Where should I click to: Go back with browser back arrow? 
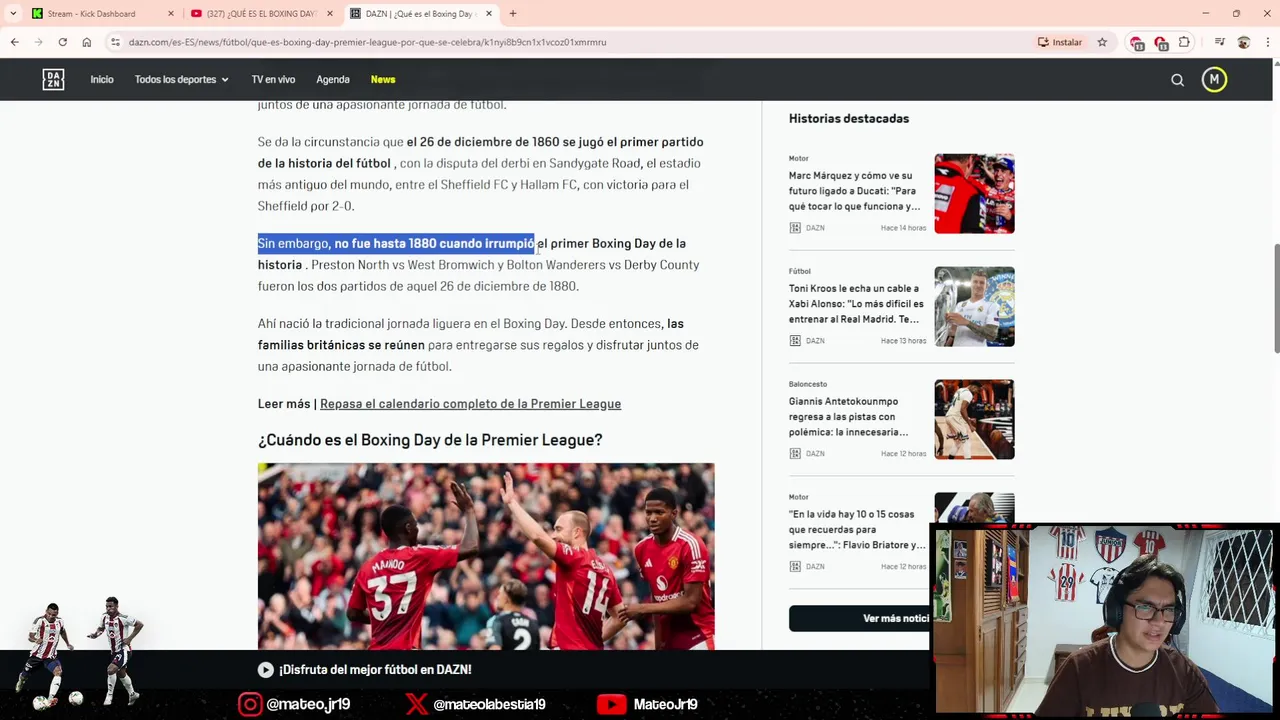14,42
